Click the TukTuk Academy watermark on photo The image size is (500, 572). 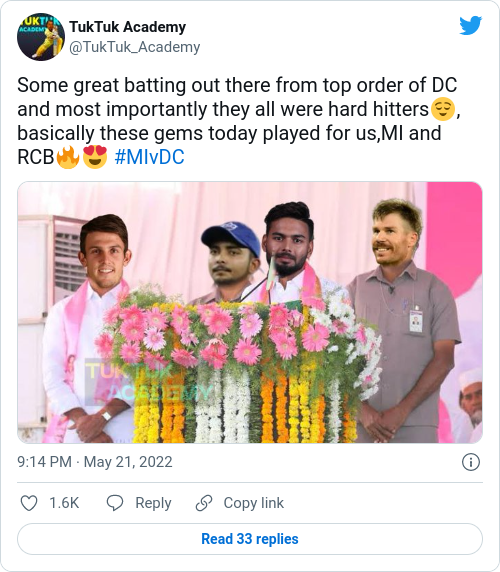(148, 382)
